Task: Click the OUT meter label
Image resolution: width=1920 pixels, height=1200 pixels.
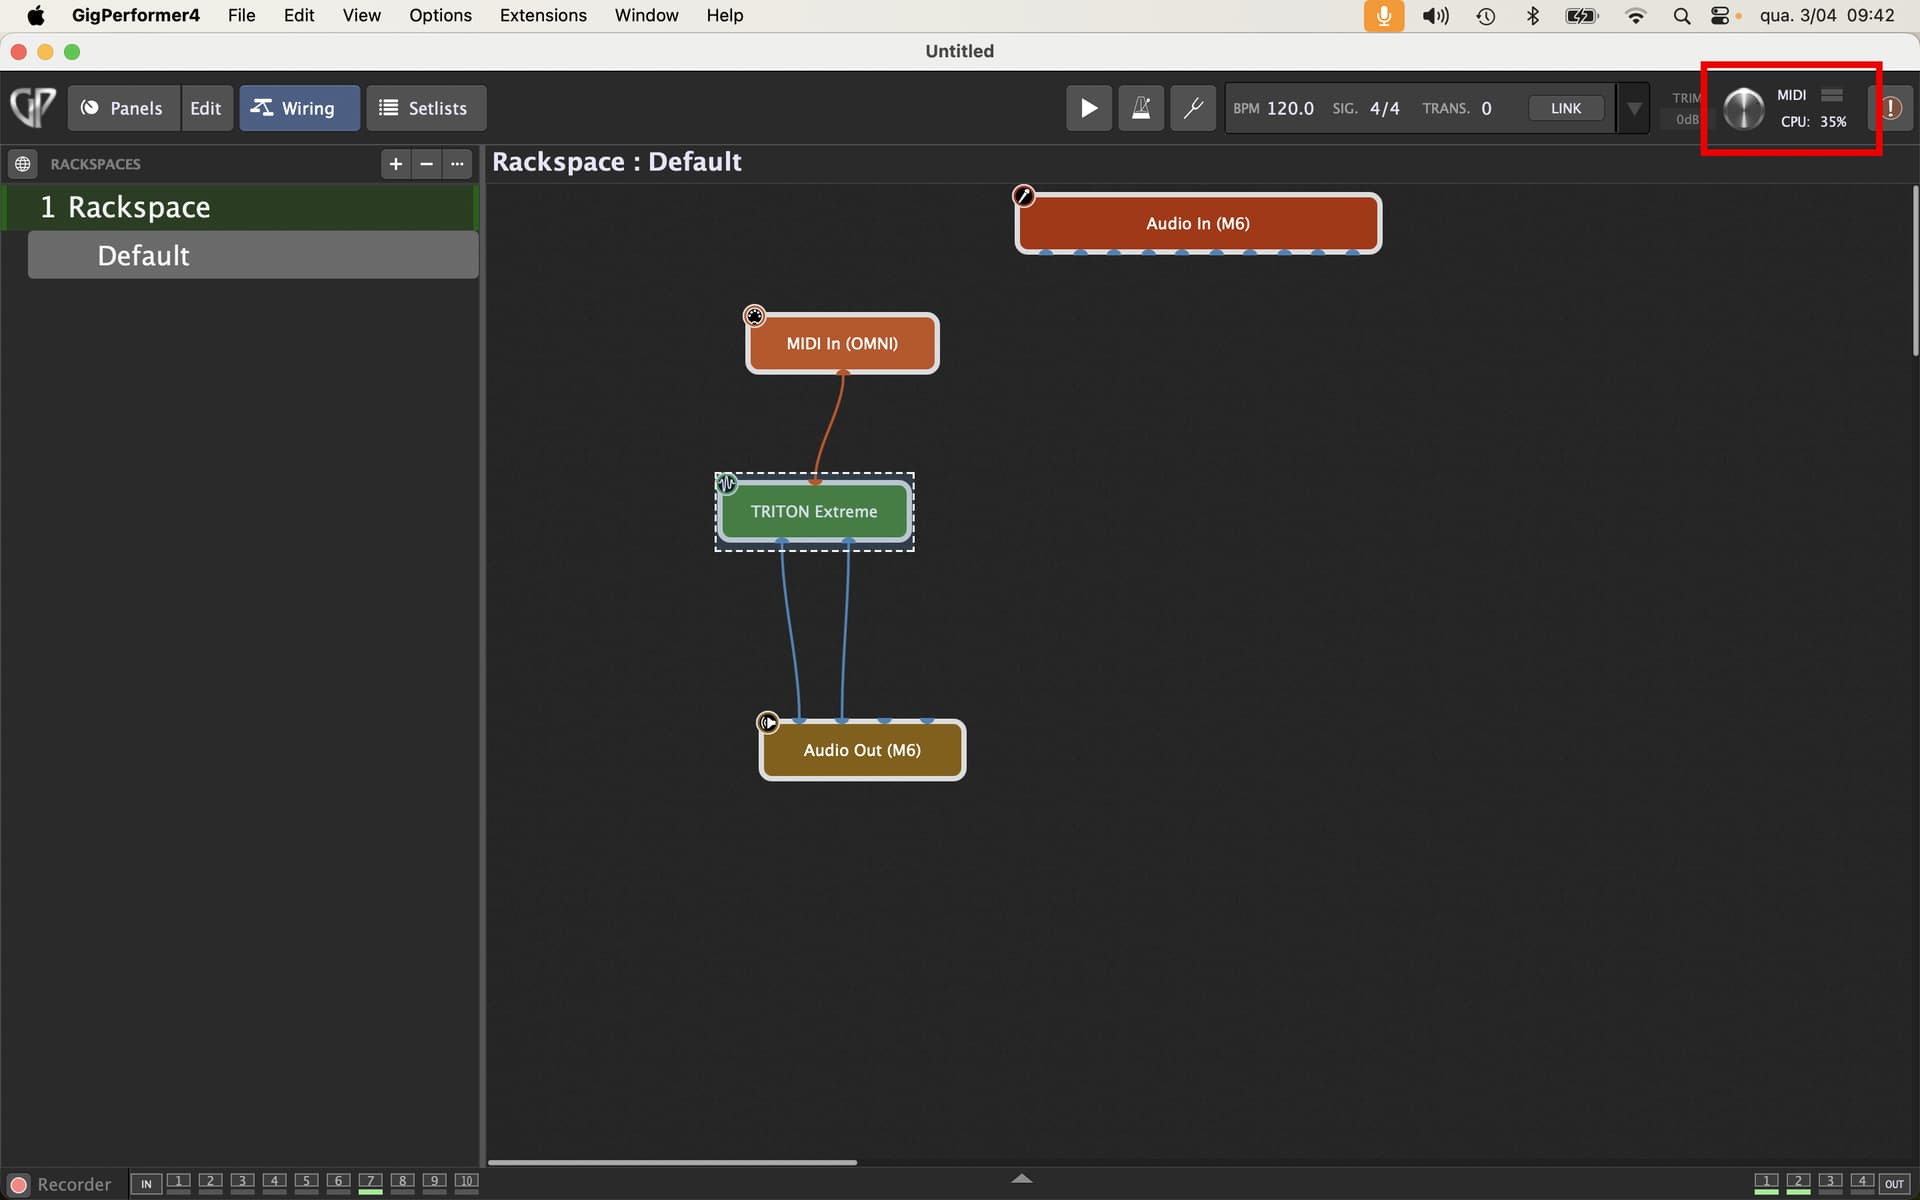Action: (x=1894, y=1184)
